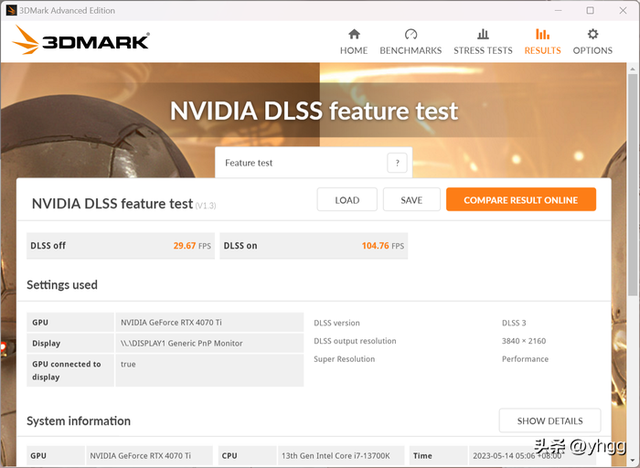640x468 pixels.
Task: Open the Benchmarks gauge icon
Action: click(x=411, y=34)
